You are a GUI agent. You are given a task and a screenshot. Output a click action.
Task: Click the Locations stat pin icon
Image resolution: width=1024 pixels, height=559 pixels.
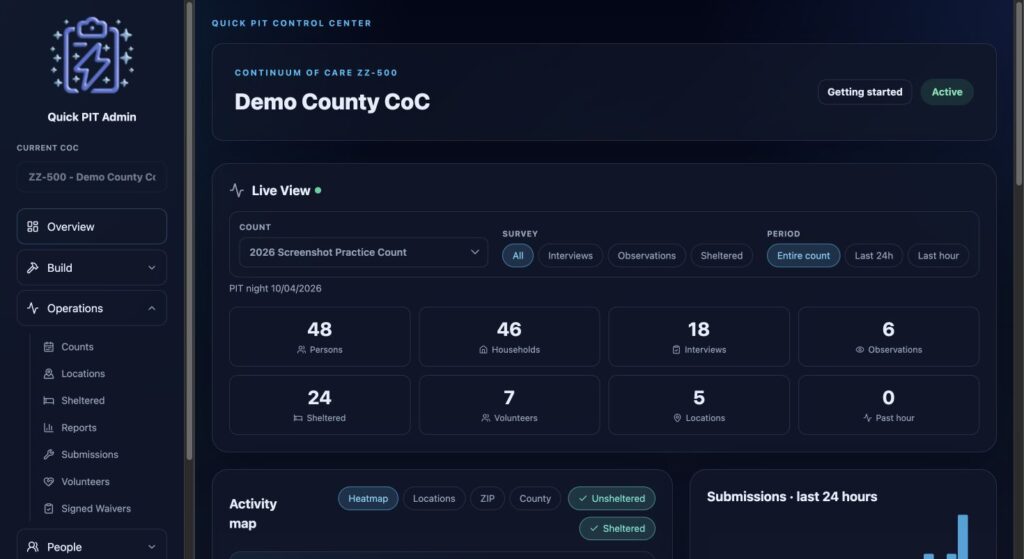pos(677,418)
